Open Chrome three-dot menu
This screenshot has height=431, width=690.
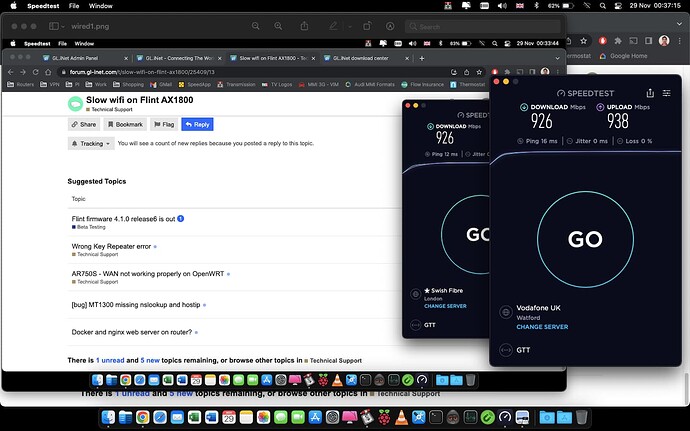tap(679, 41)
